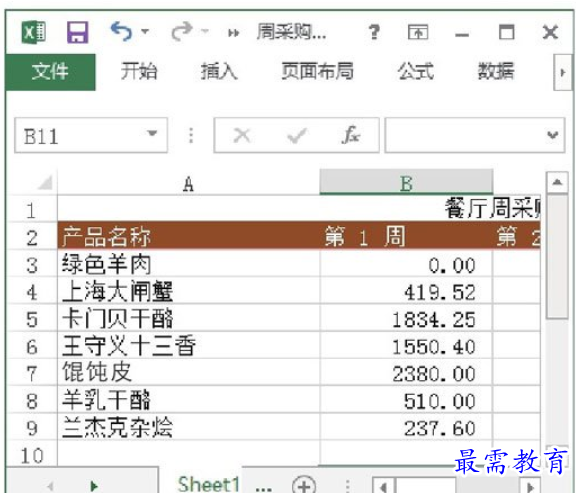Click the Excel application icon
The width and height of the screenshot is (576, 493).
(34, 33)
